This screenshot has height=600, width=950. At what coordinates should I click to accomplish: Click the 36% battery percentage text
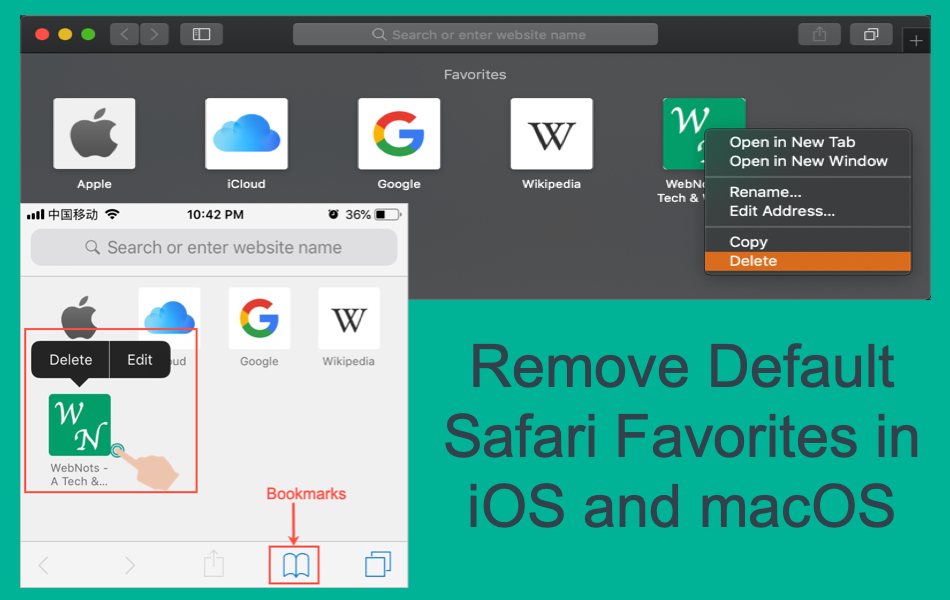[x=357, y=215]
